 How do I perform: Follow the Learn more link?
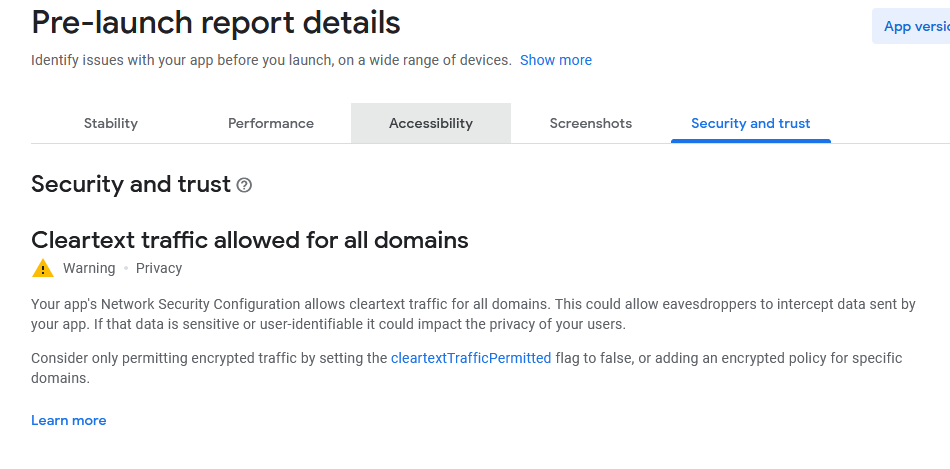point(69,421)
